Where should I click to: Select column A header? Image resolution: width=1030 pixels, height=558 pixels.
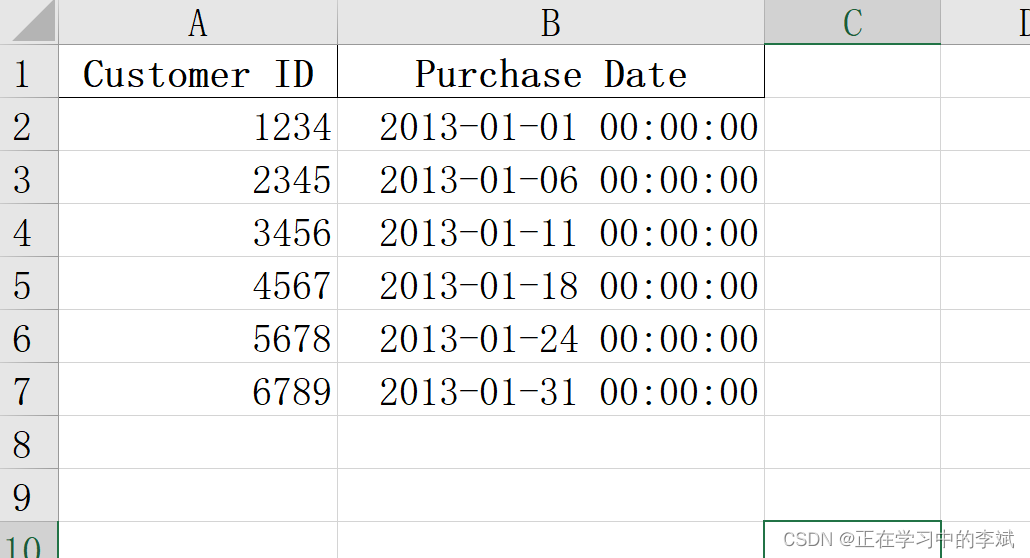198,22
